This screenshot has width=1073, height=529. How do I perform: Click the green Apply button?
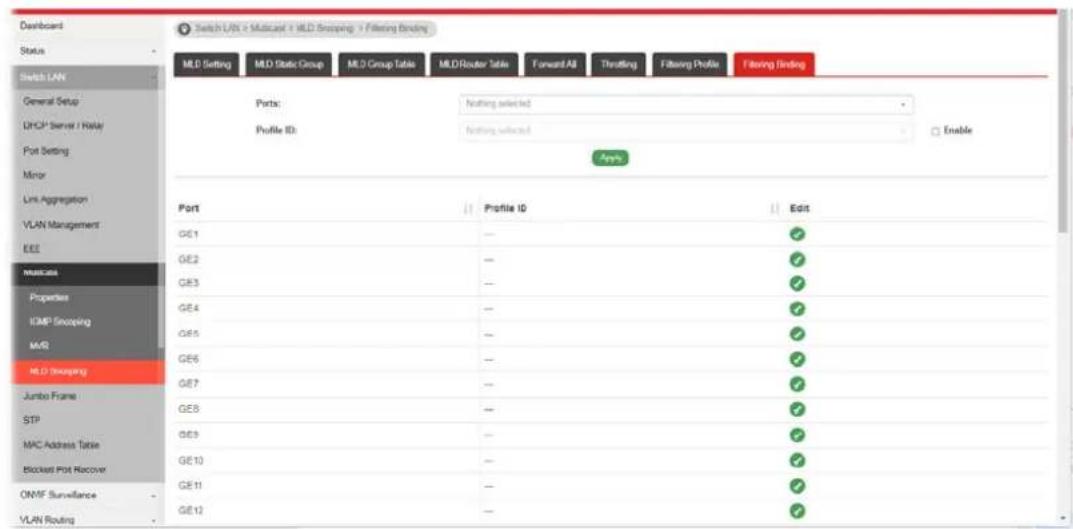tap(610, 157)
